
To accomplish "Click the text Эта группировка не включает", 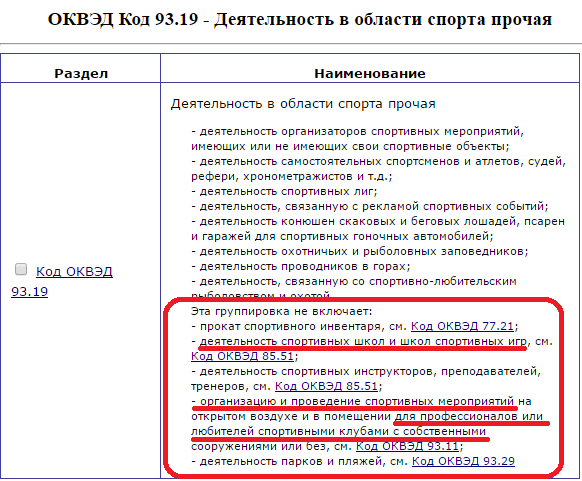I will 281,311.
